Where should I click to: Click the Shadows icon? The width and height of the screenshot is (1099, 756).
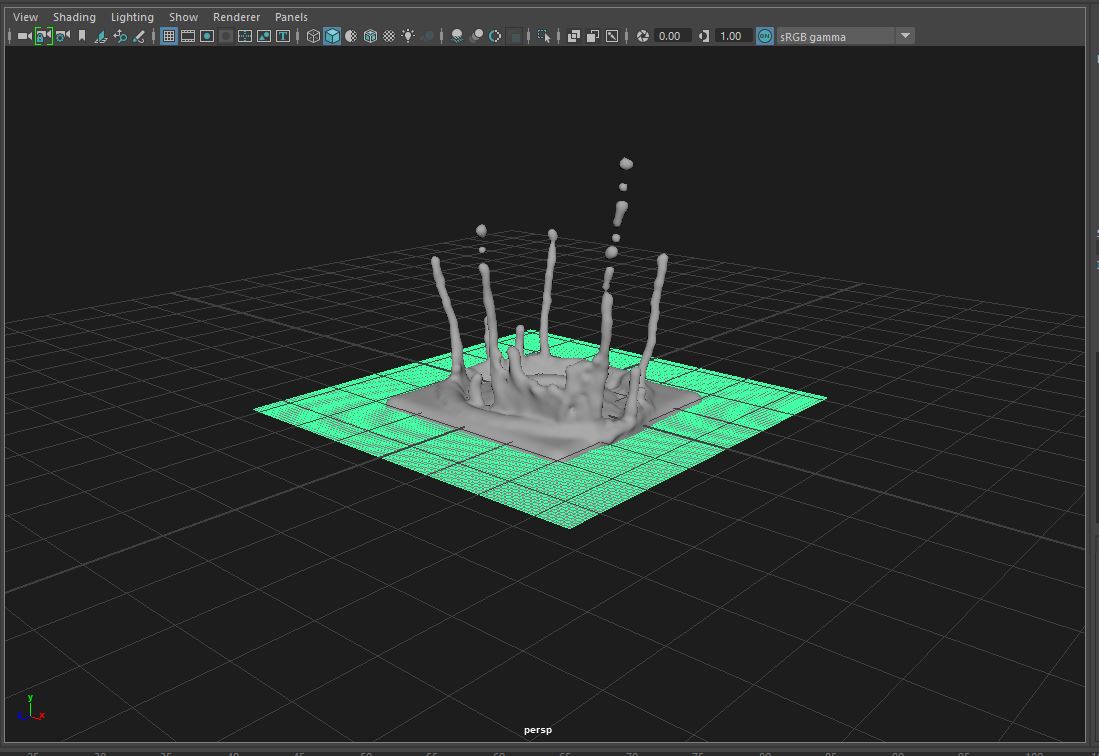[427, 36]
